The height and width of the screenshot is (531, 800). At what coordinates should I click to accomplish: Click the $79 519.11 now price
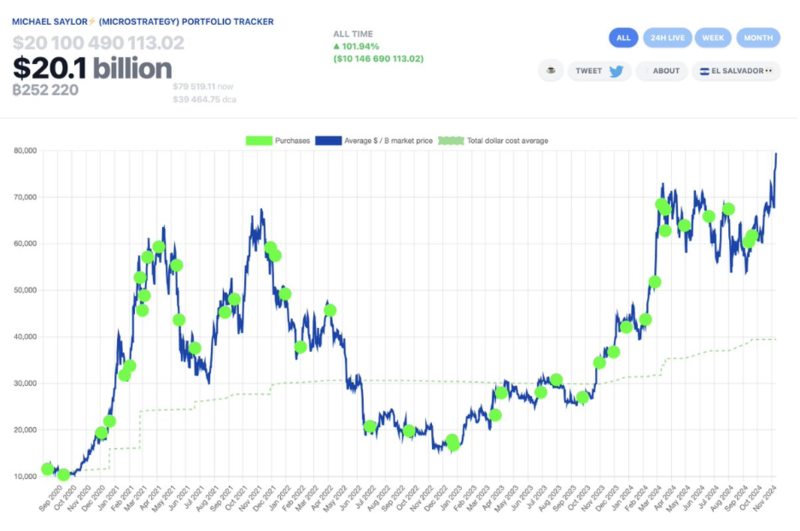tap(203, 87)
